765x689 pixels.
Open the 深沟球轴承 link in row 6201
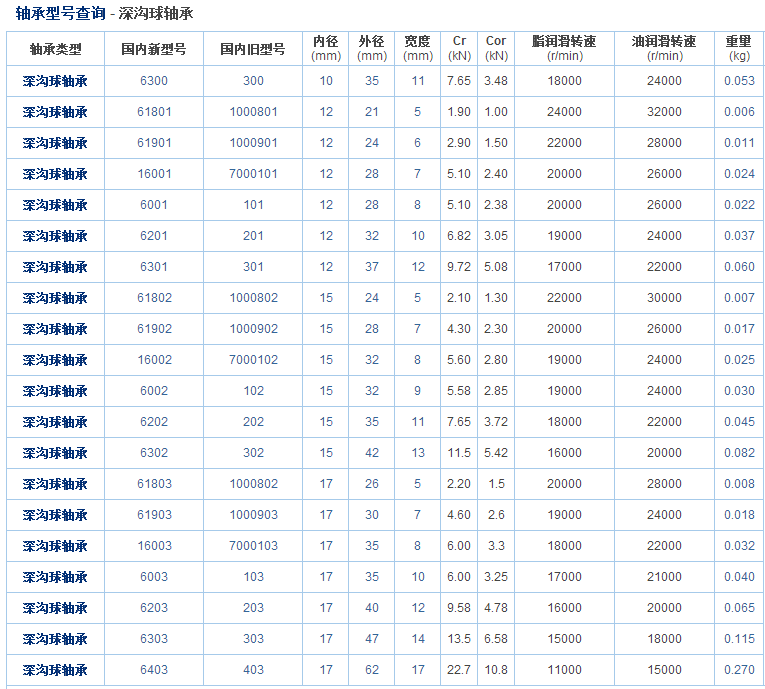(55, 236)
